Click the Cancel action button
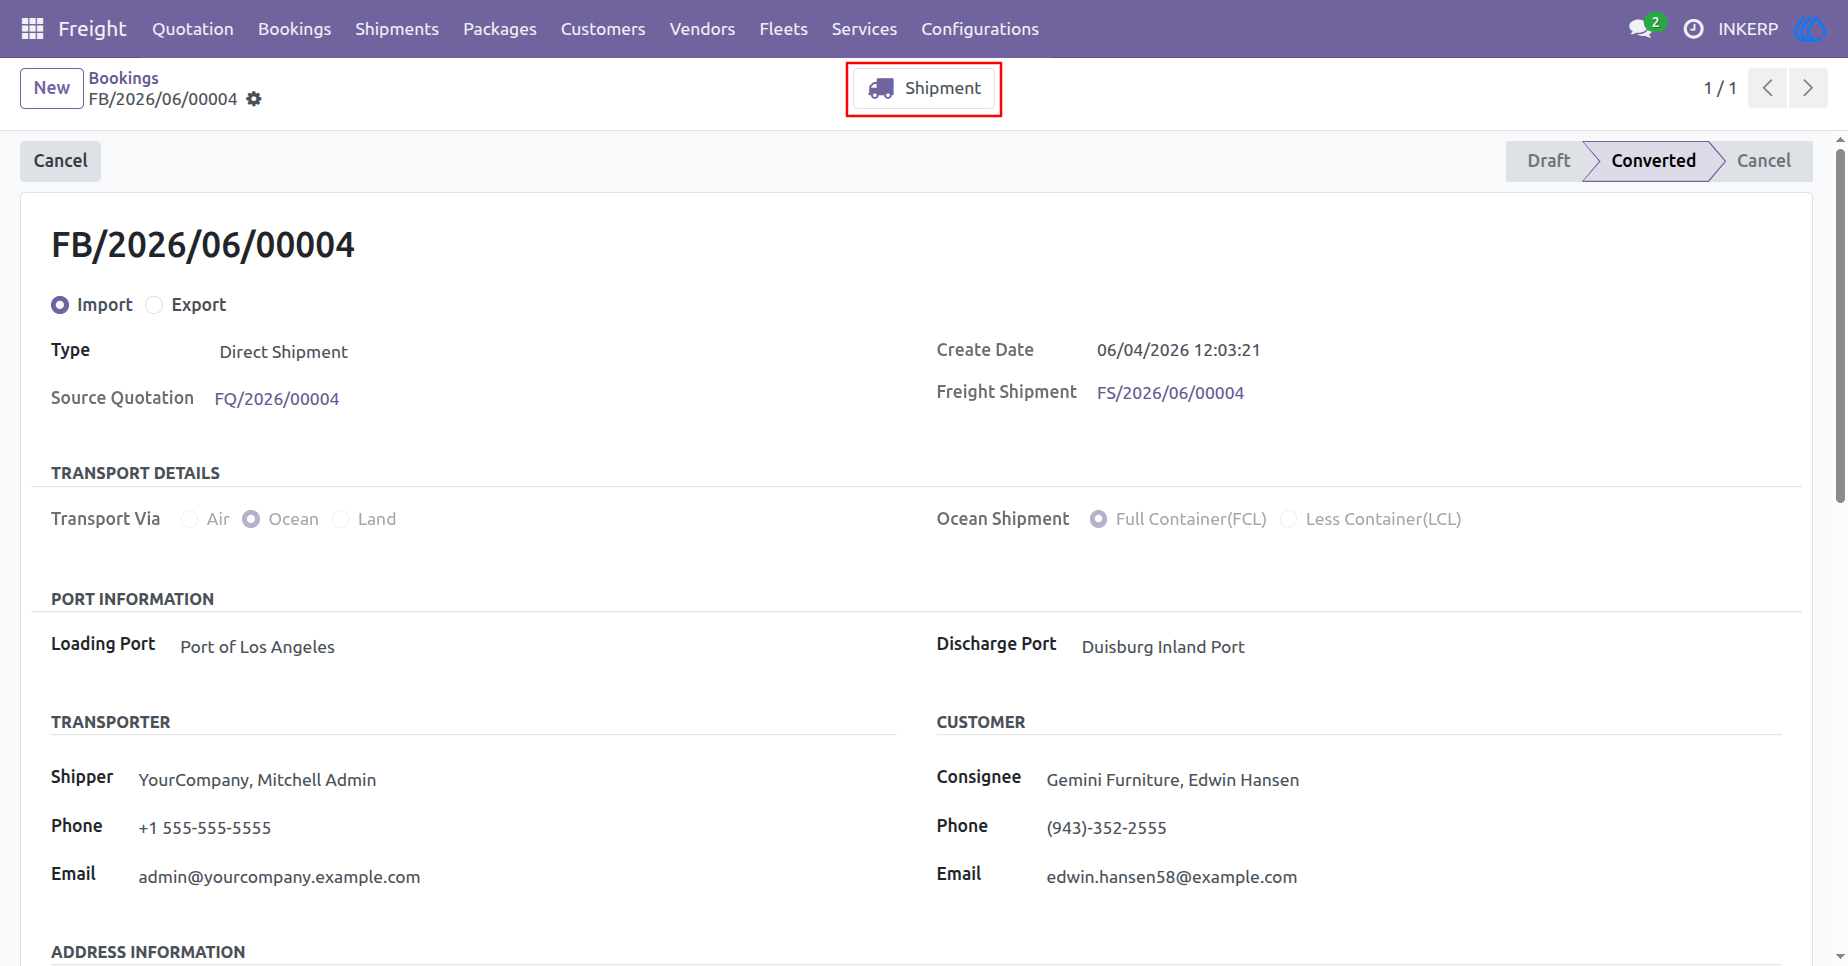Screen dimensions: 1848x966 [x=60, y=161]
